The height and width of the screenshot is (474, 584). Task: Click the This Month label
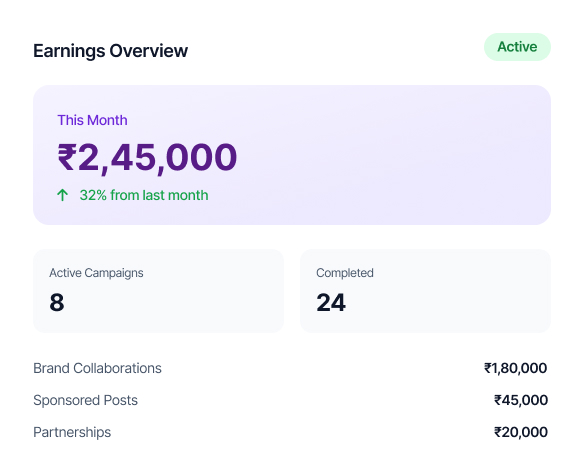coord(92,120)
